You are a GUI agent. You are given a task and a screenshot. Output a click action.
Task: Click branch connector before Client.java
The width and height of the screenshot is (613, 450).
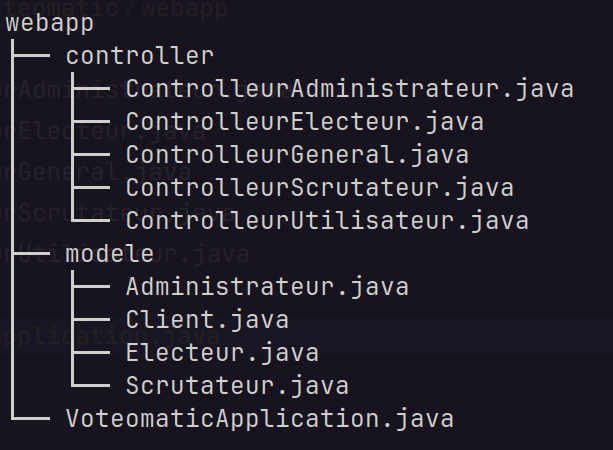[91, 319]
